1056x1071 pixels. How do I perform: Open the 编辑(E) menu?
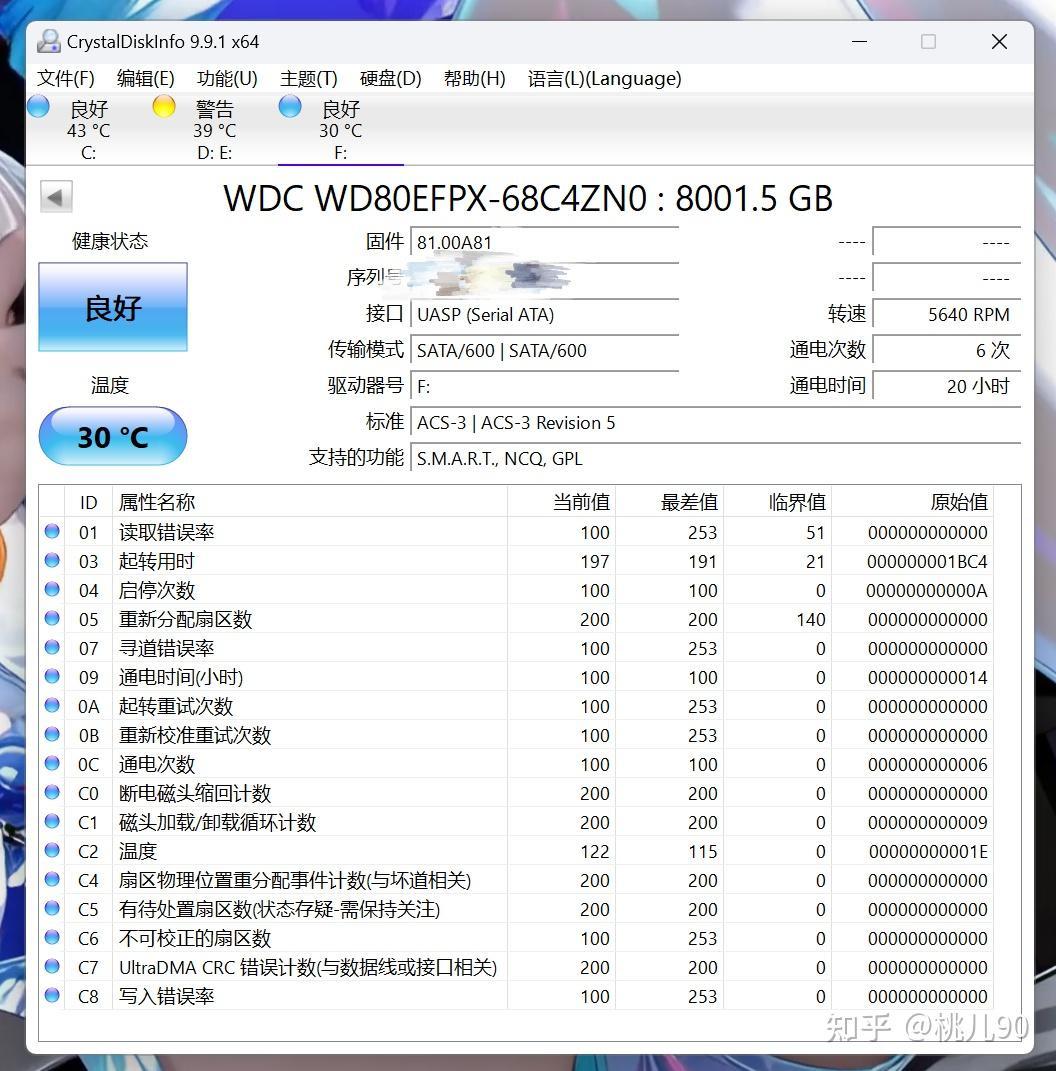[x=145, y=79]
